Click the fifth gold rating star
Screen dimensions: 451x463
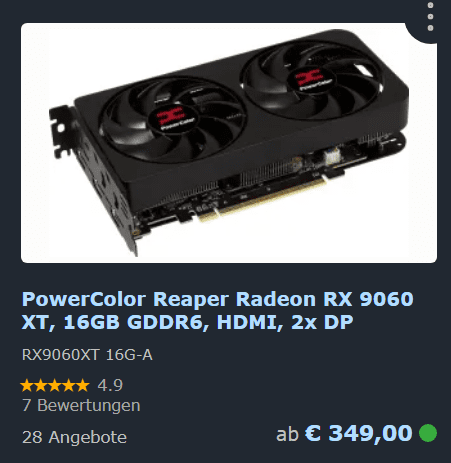[x=83, y=385]
